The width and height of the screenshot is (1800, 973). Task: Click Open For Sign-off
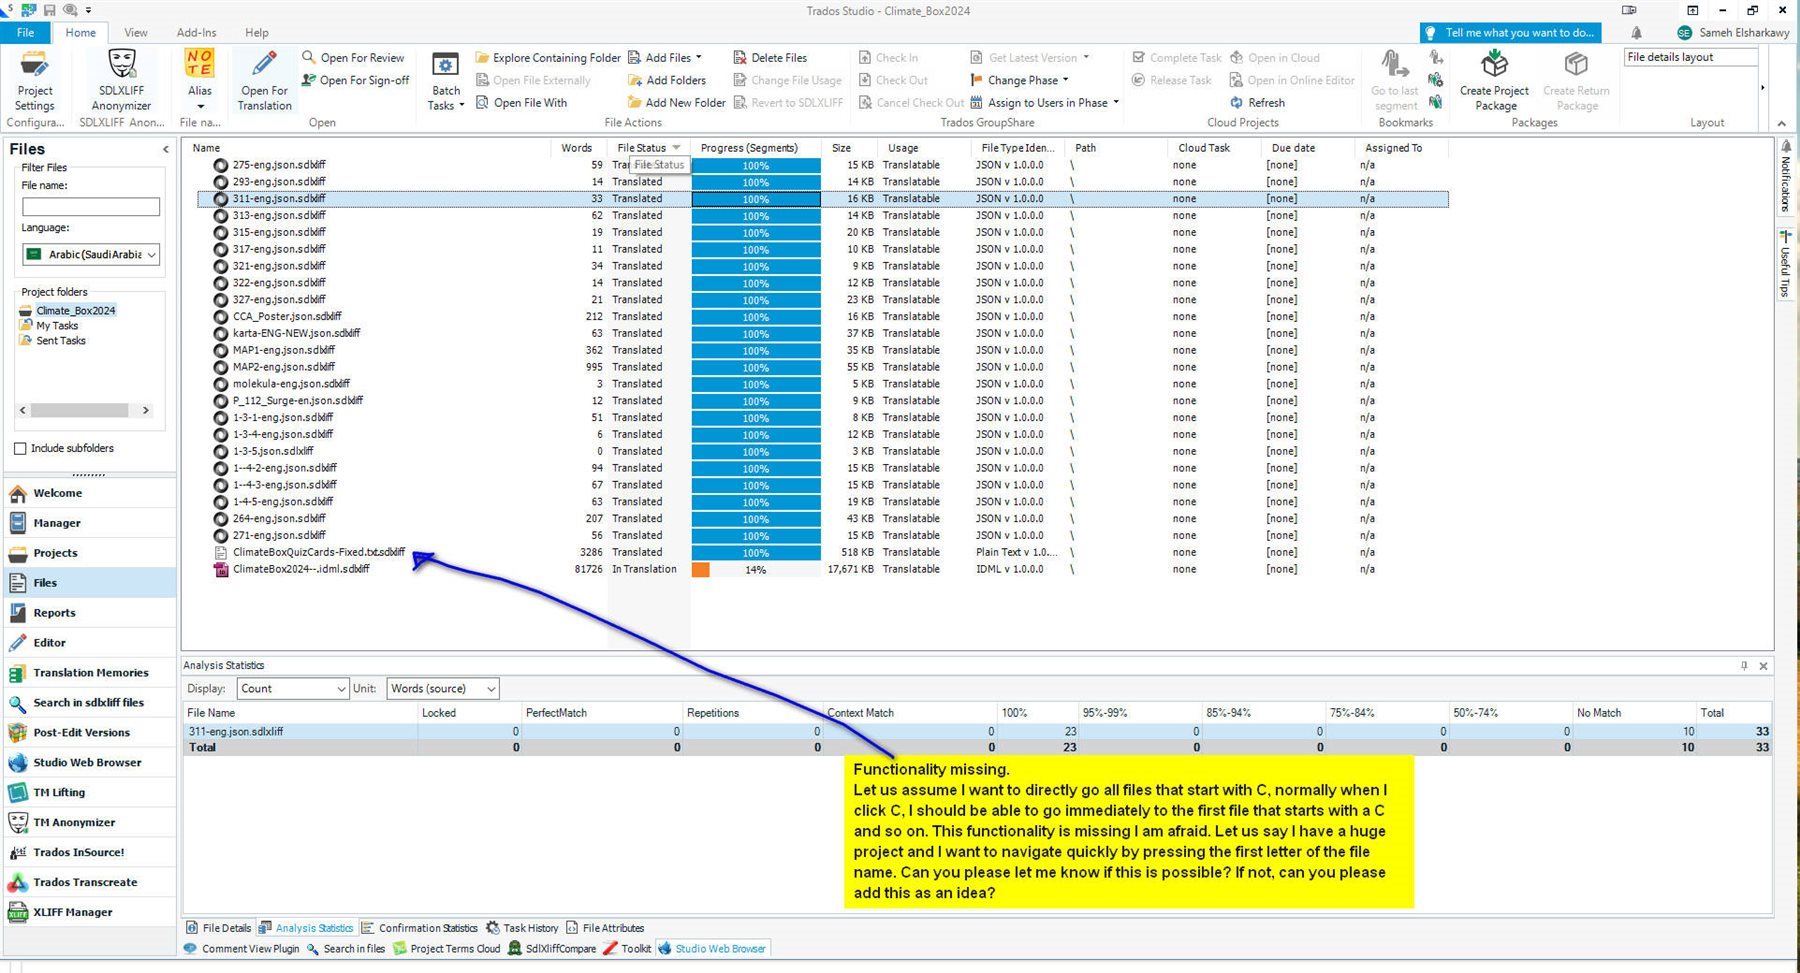[355, 80]
